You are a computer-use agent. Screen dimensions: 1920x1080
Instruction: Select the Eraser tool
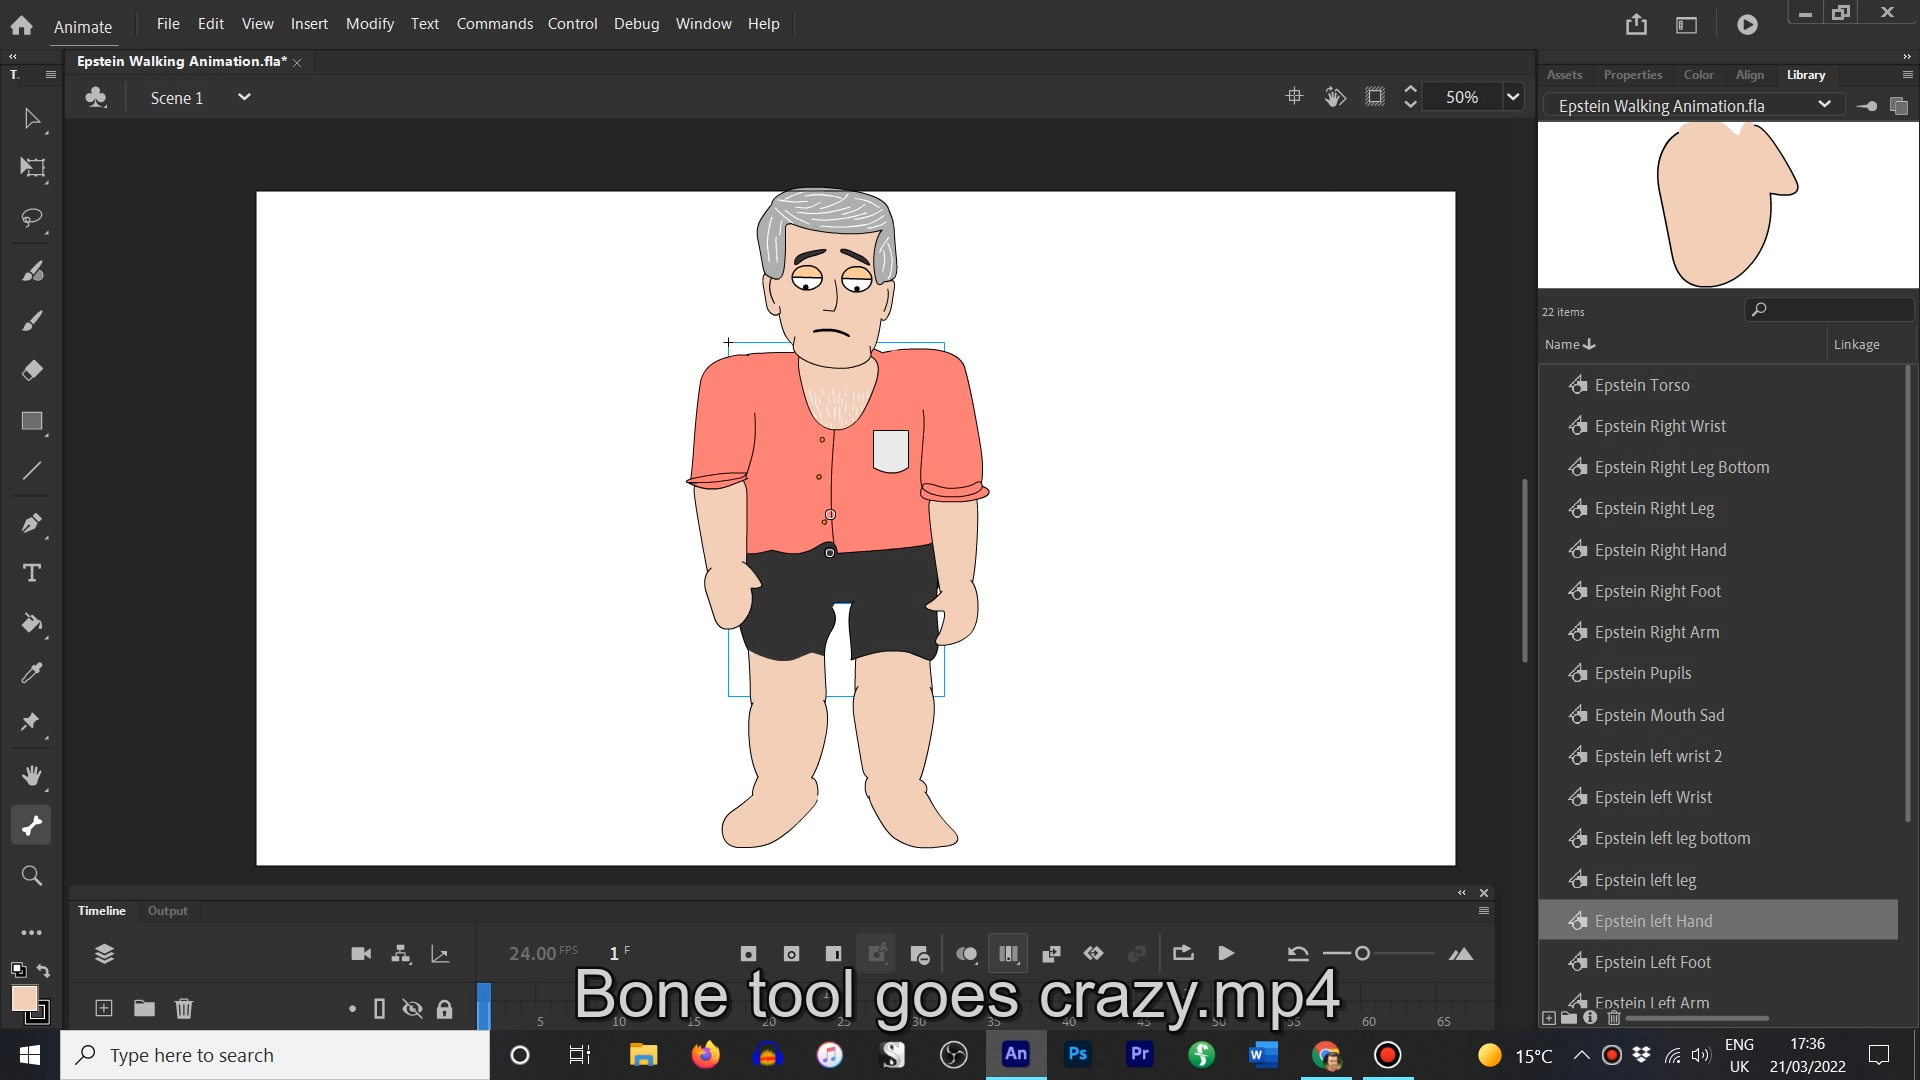(x=31, y=371)
